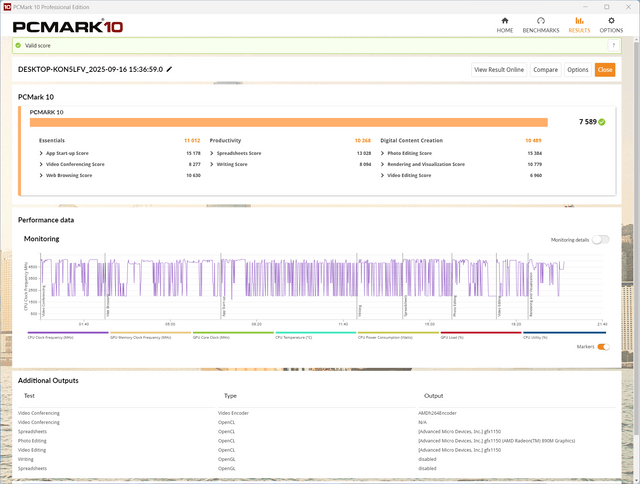Switch to the RESULTS tab label
Image resolution: width=640 pixels, height=484 pixels.
[x=579, y=30]
